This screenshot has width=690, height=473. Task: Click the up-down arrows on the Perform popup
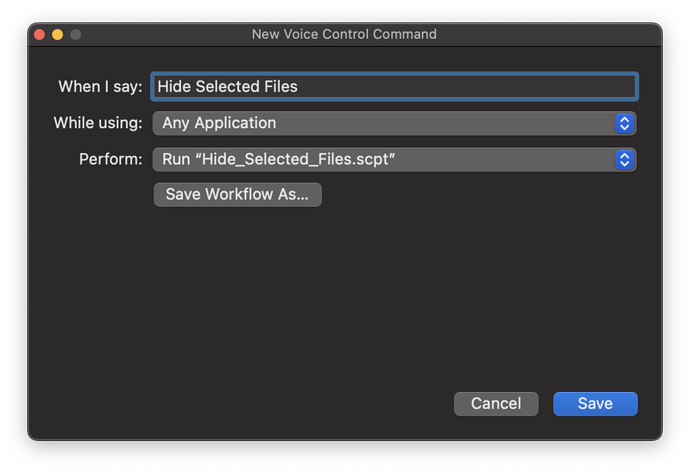(x=624, y=160)
